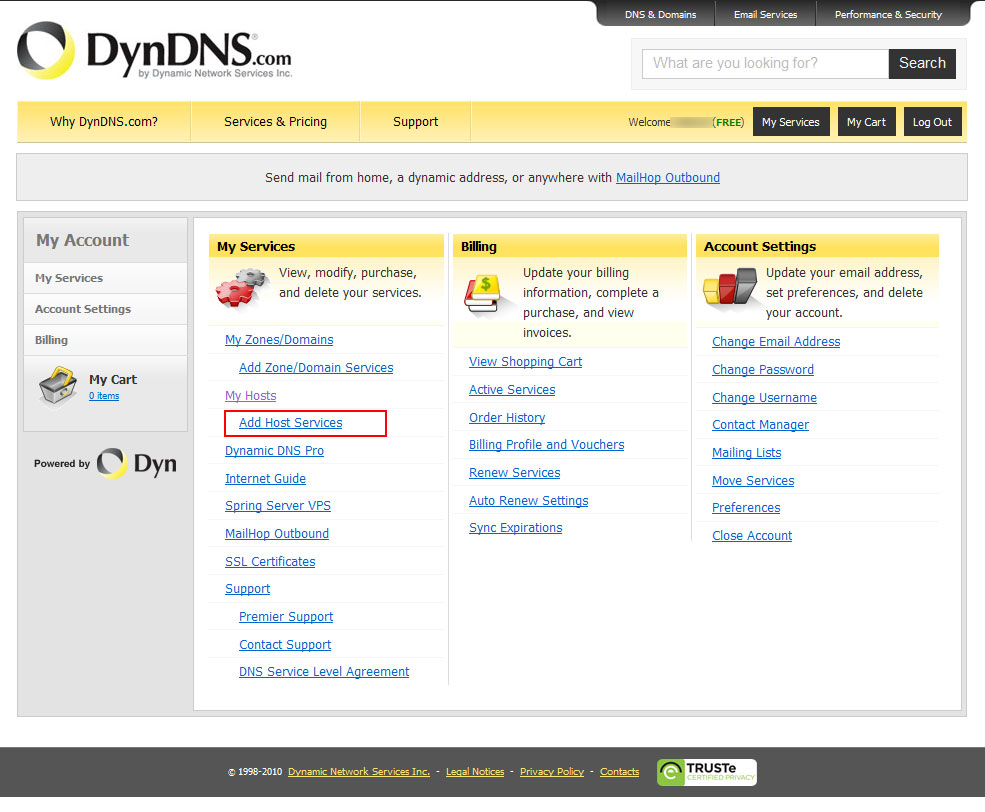This screenshot has width=985, height=812.
Task: Open the Auto Renew Settings link
Action: (x=528, y=501)
